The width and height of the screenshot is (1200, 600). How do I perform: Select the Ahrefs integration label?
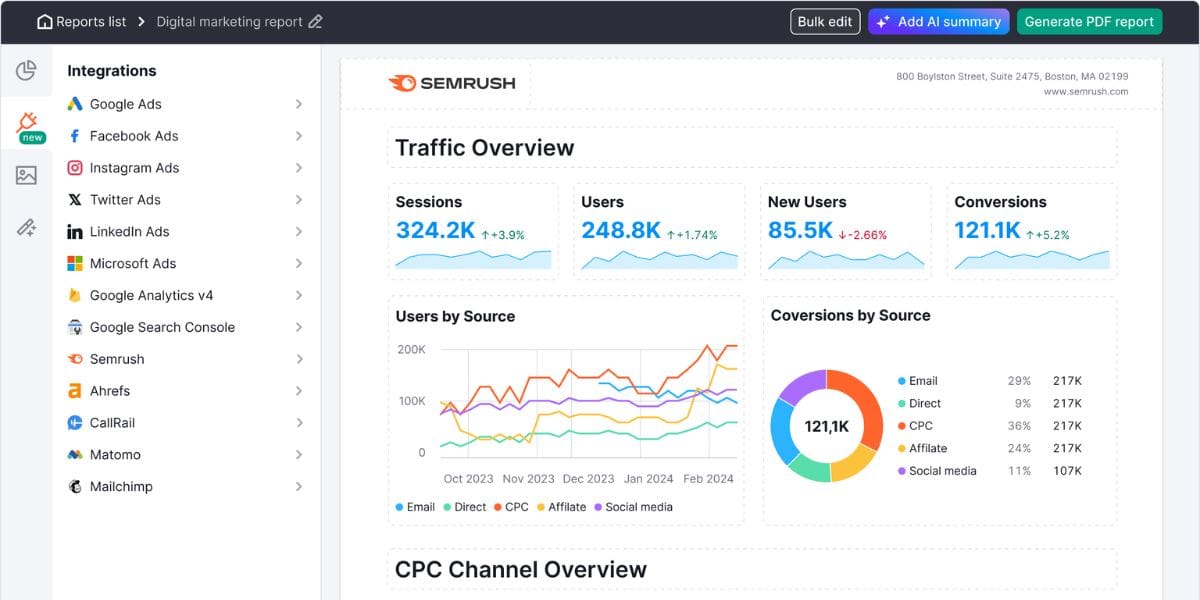pos(110,391)
